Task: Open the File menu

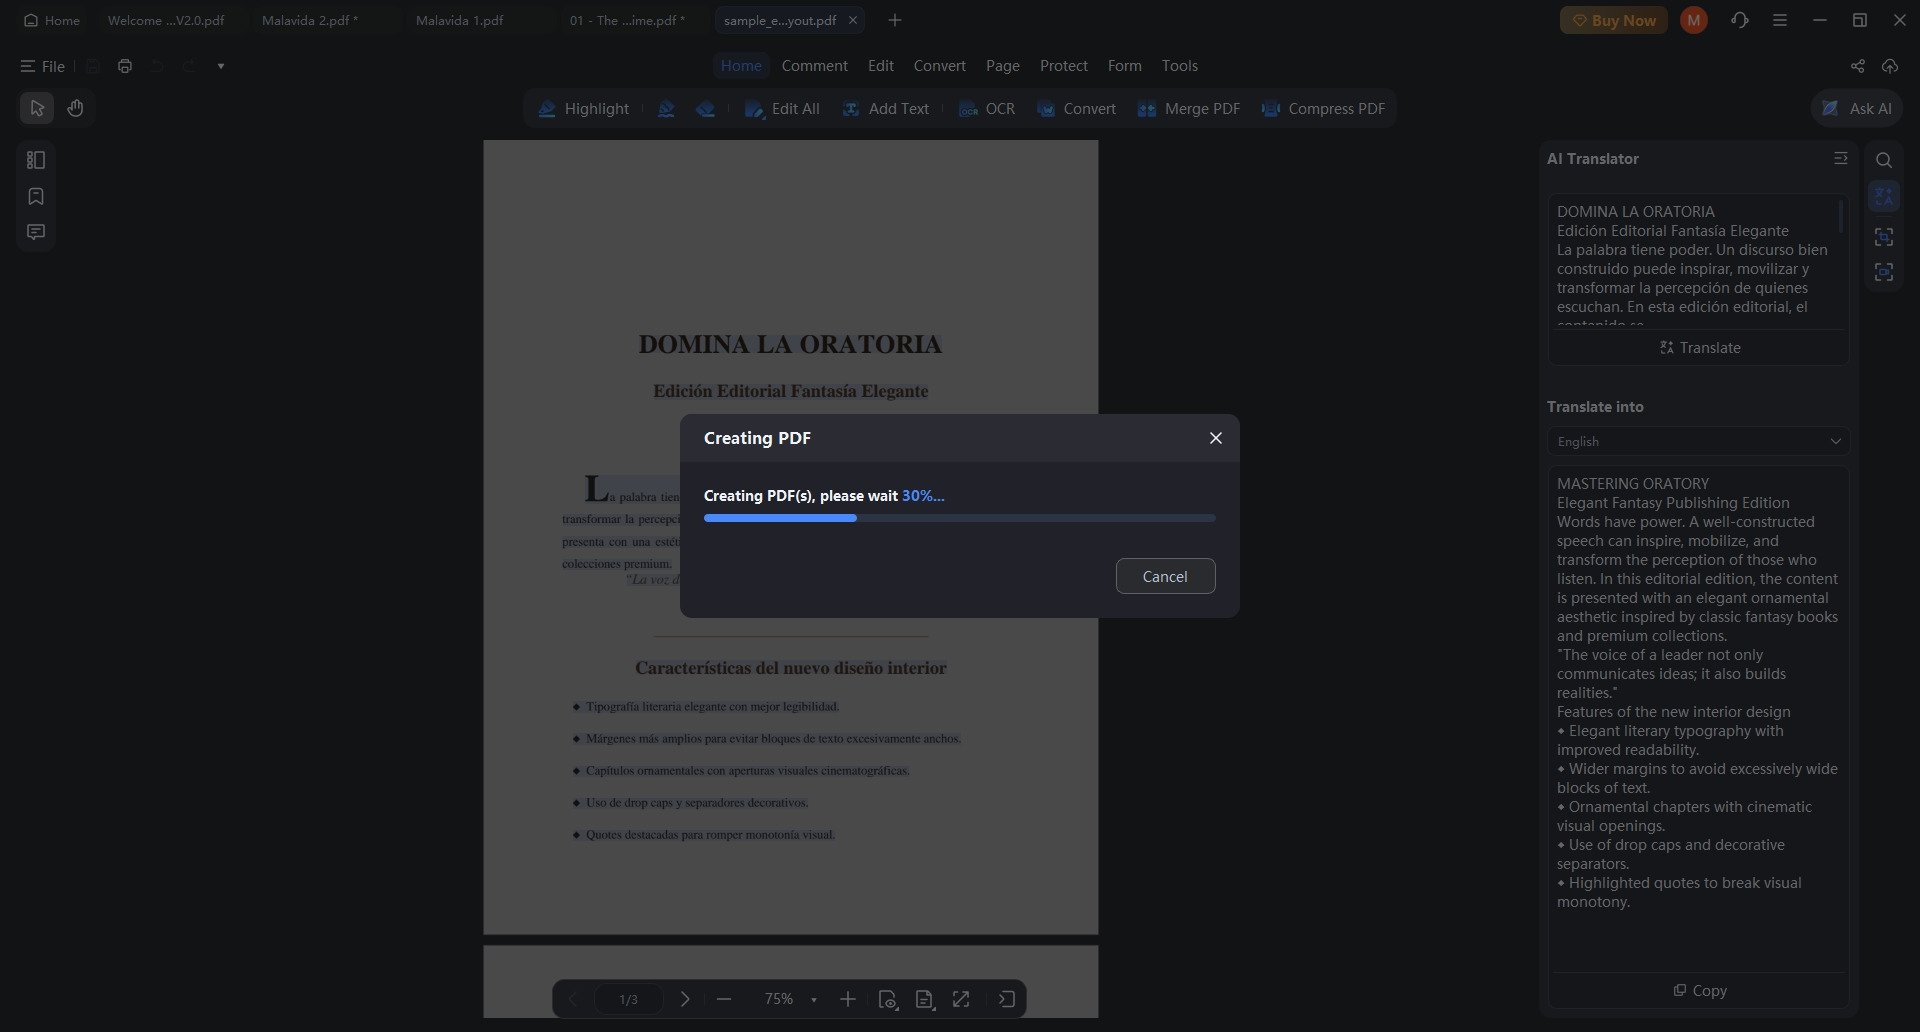Action: click(43, 66)
